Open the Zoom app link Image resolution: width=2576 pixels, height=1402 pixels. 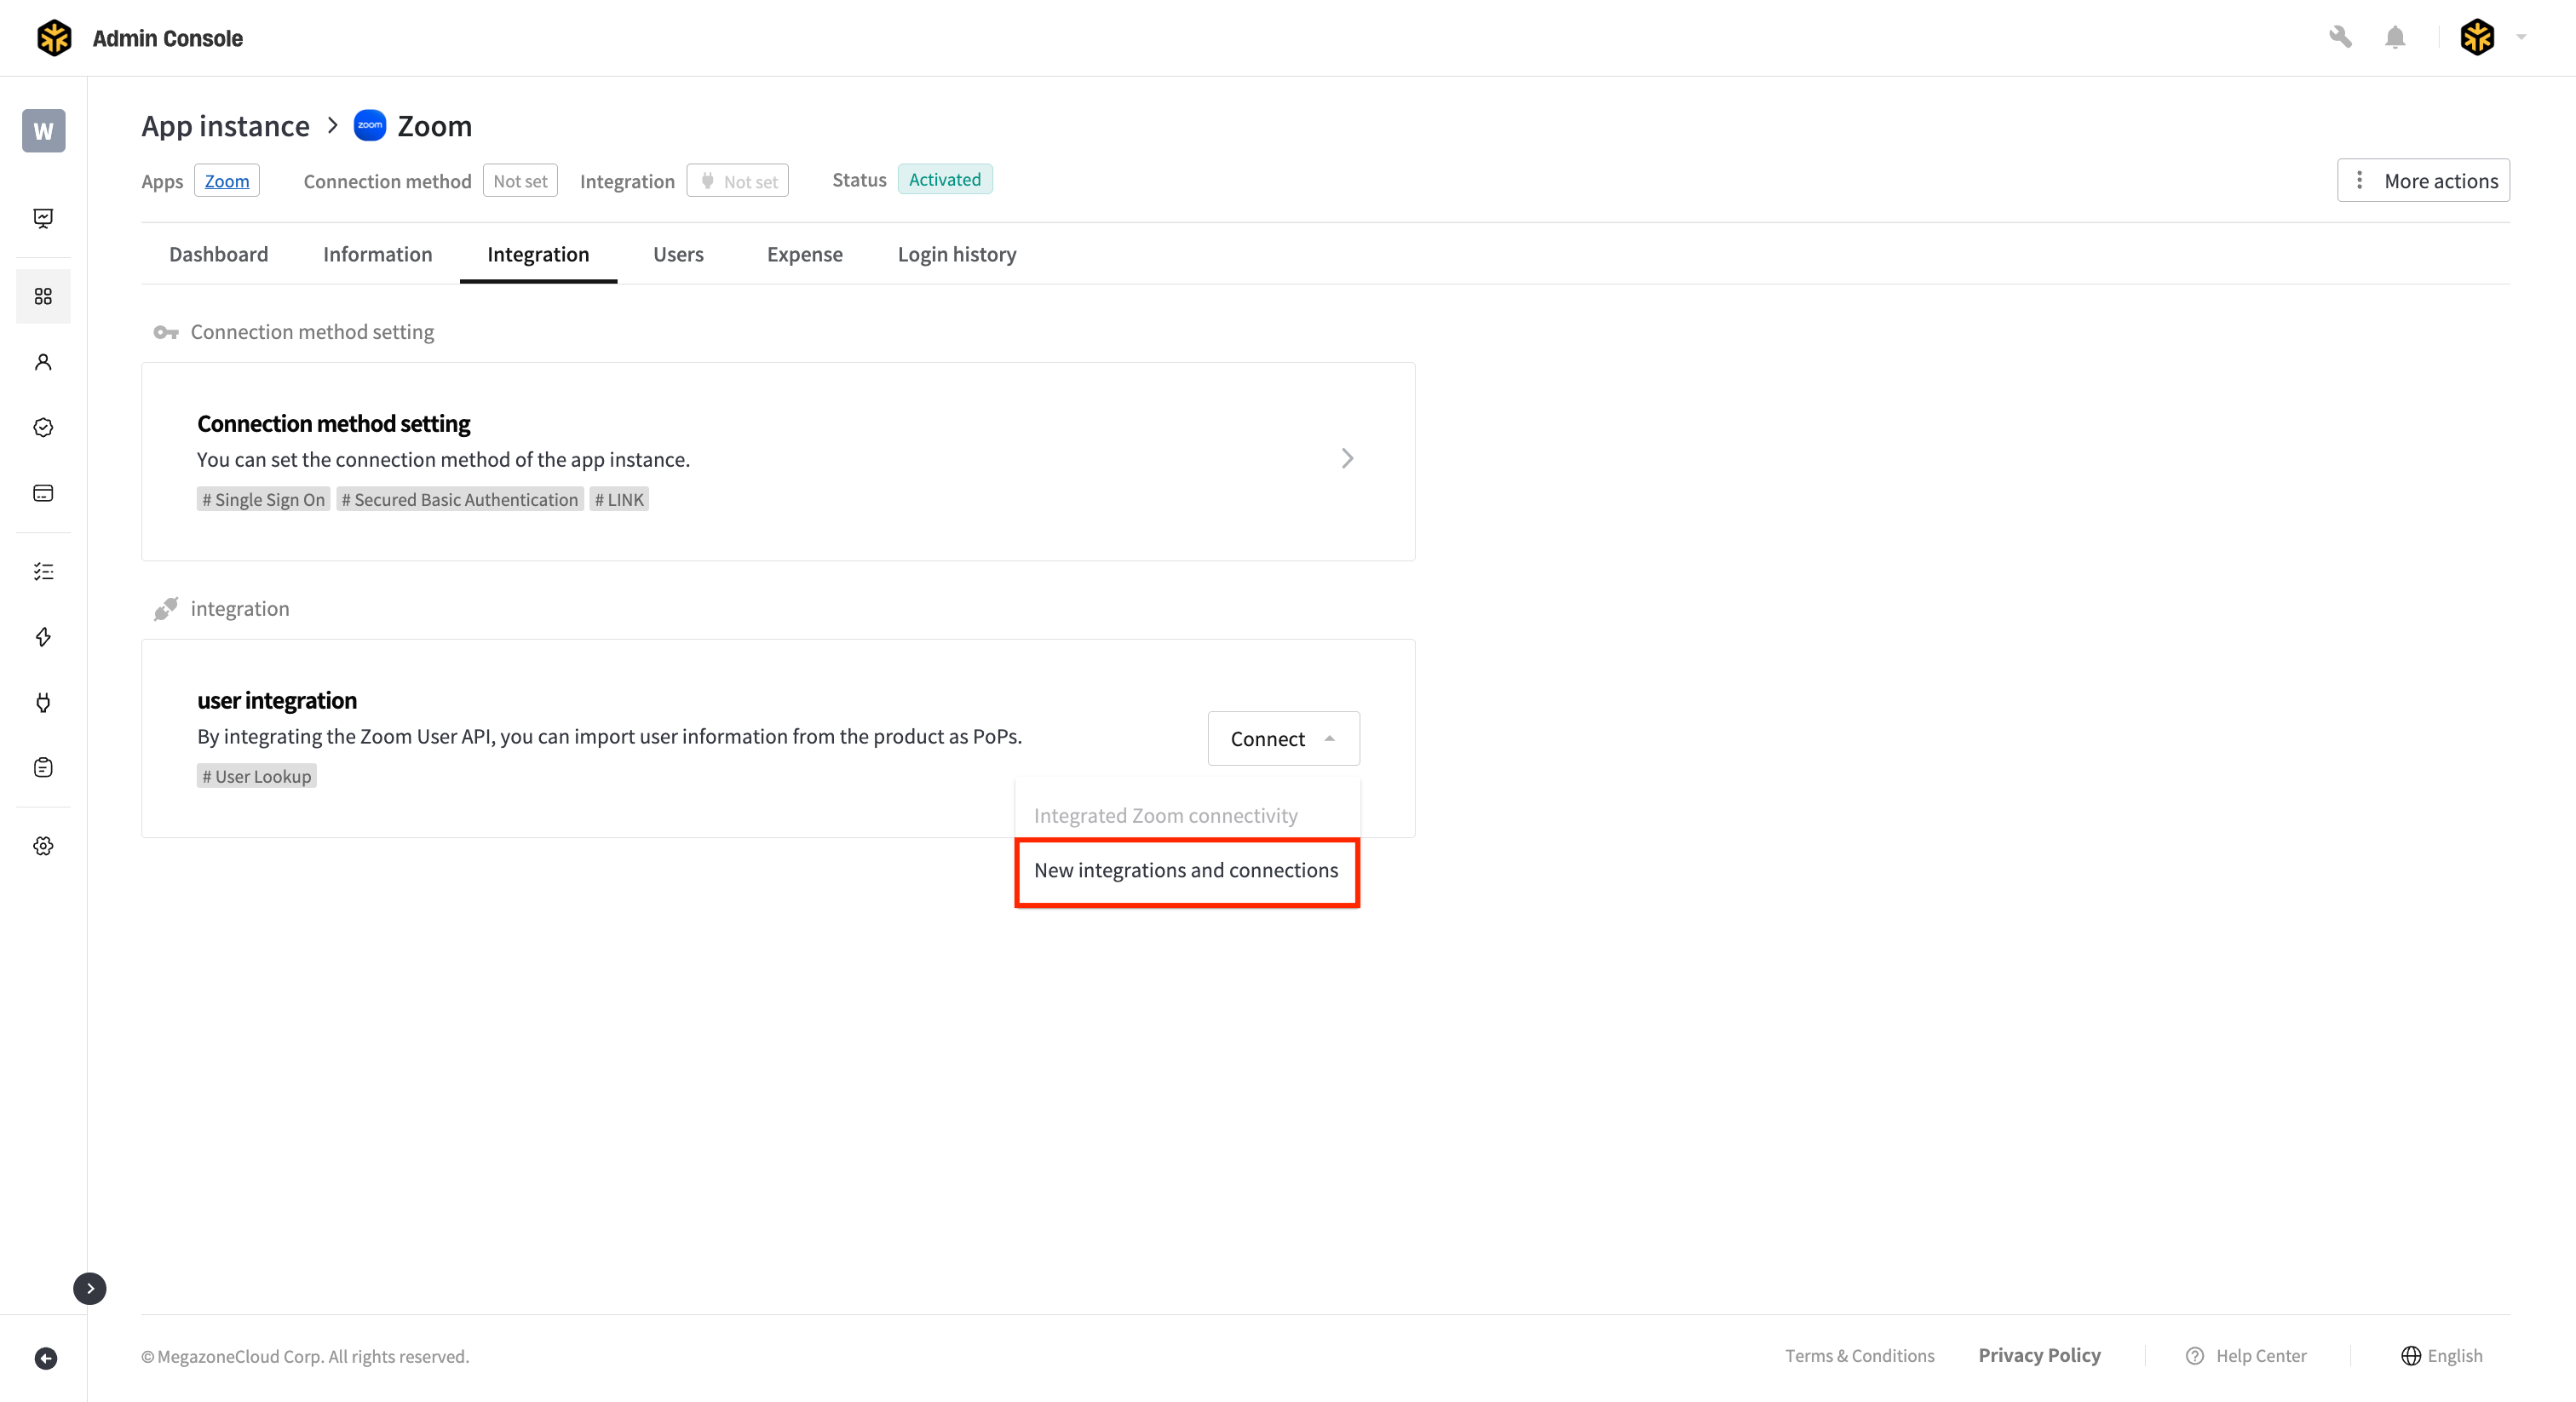227,181
